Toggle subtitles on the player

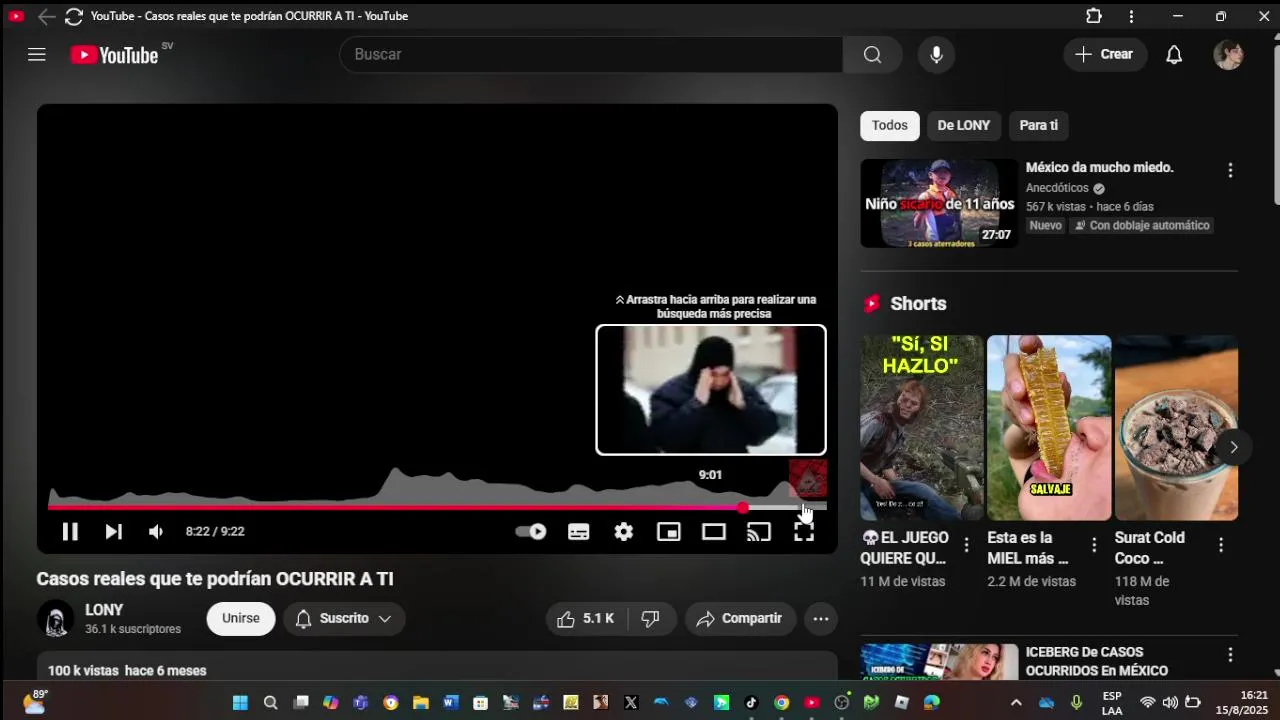point(578,532)
